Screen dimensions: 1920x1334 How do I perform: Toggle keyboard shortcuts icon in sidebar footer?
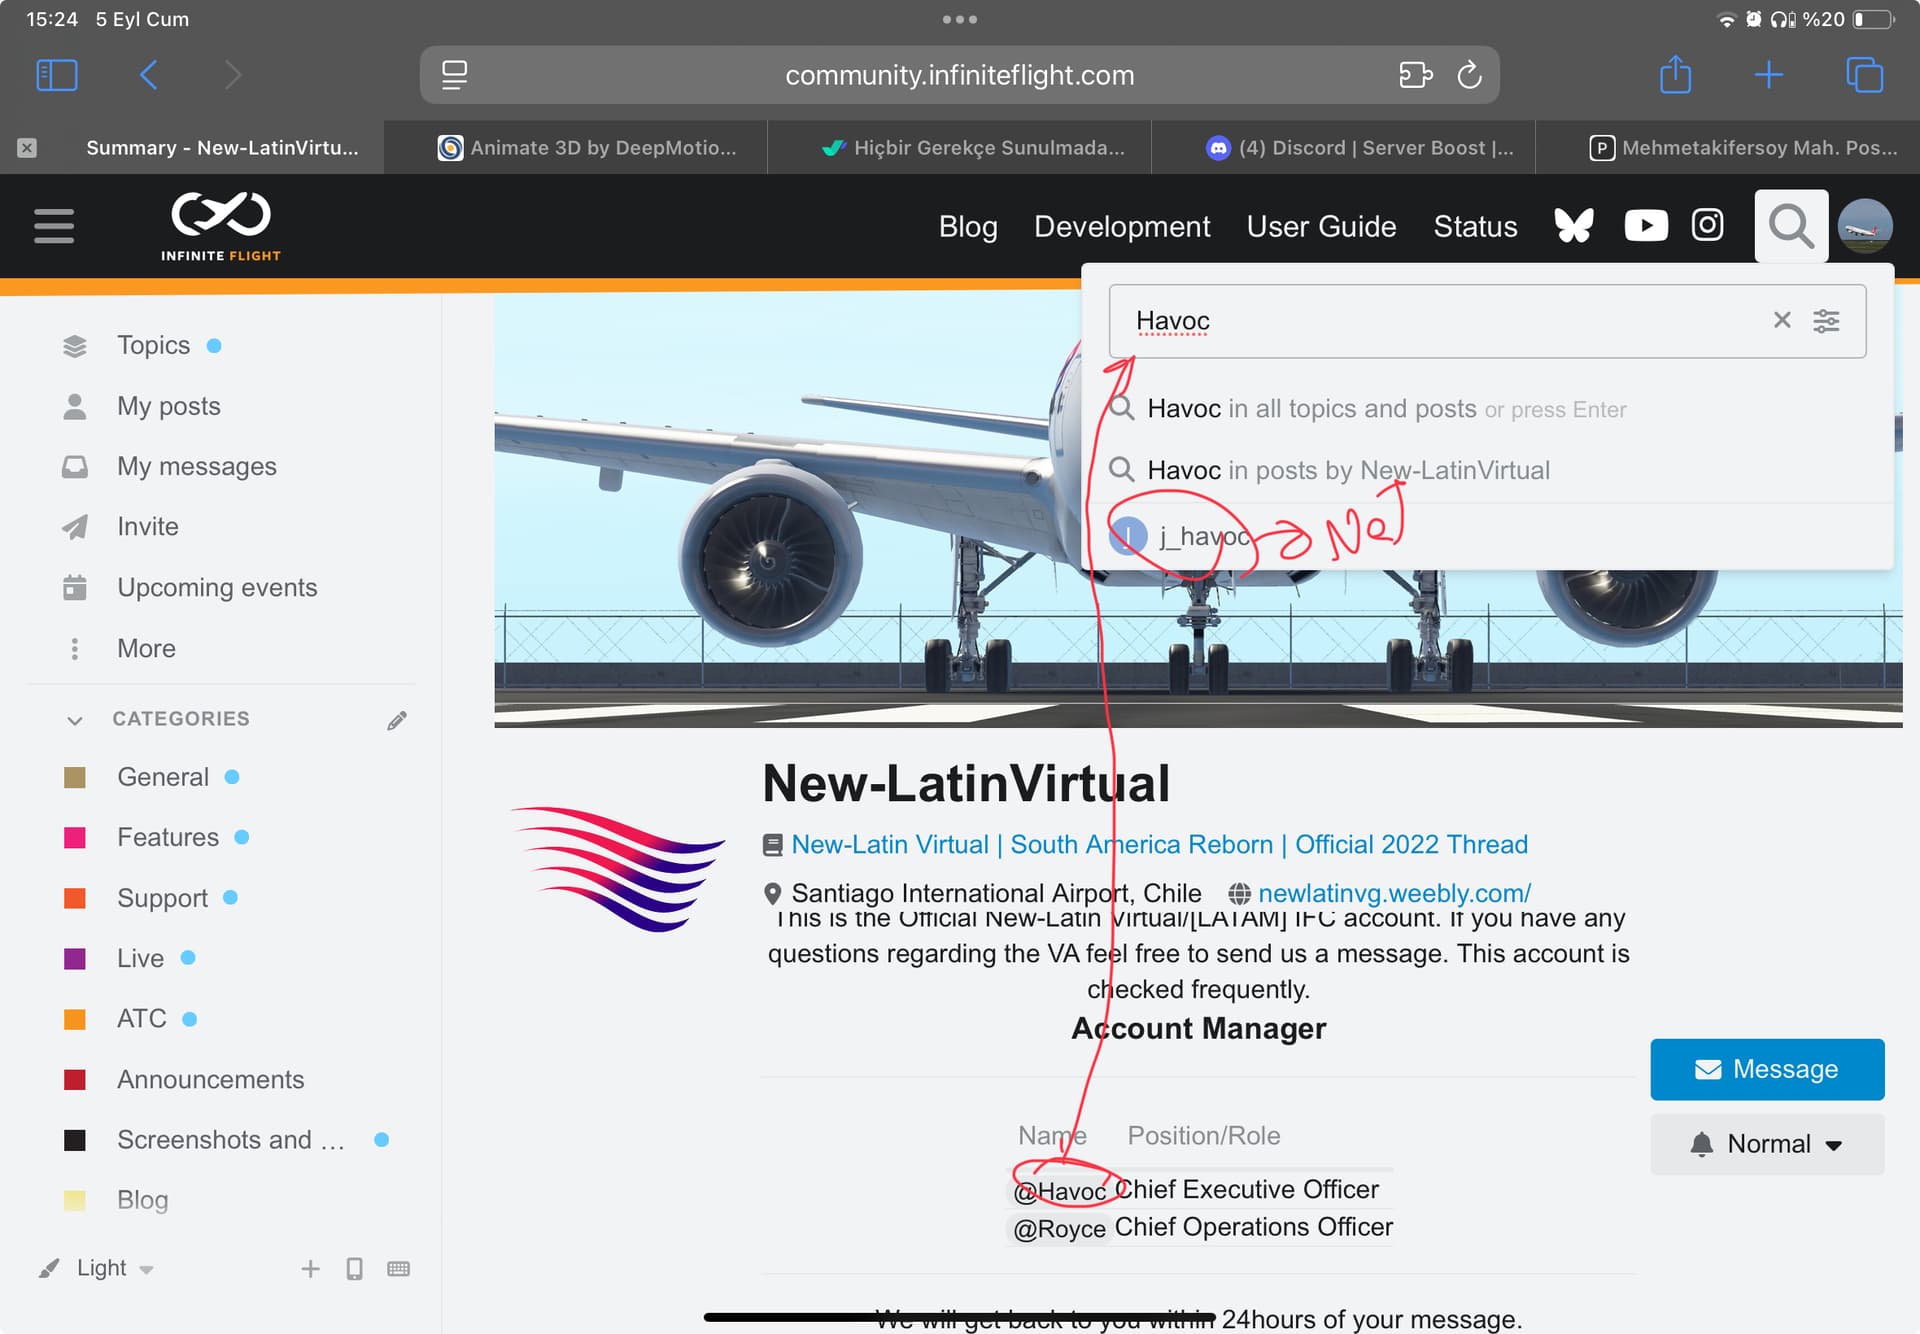point(398,1269)
